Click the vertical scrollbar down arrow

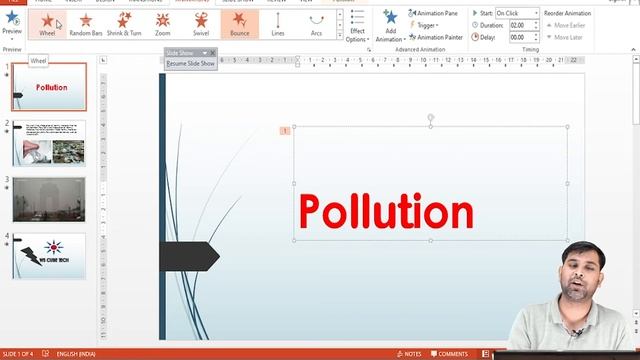[x=636, y=313]
